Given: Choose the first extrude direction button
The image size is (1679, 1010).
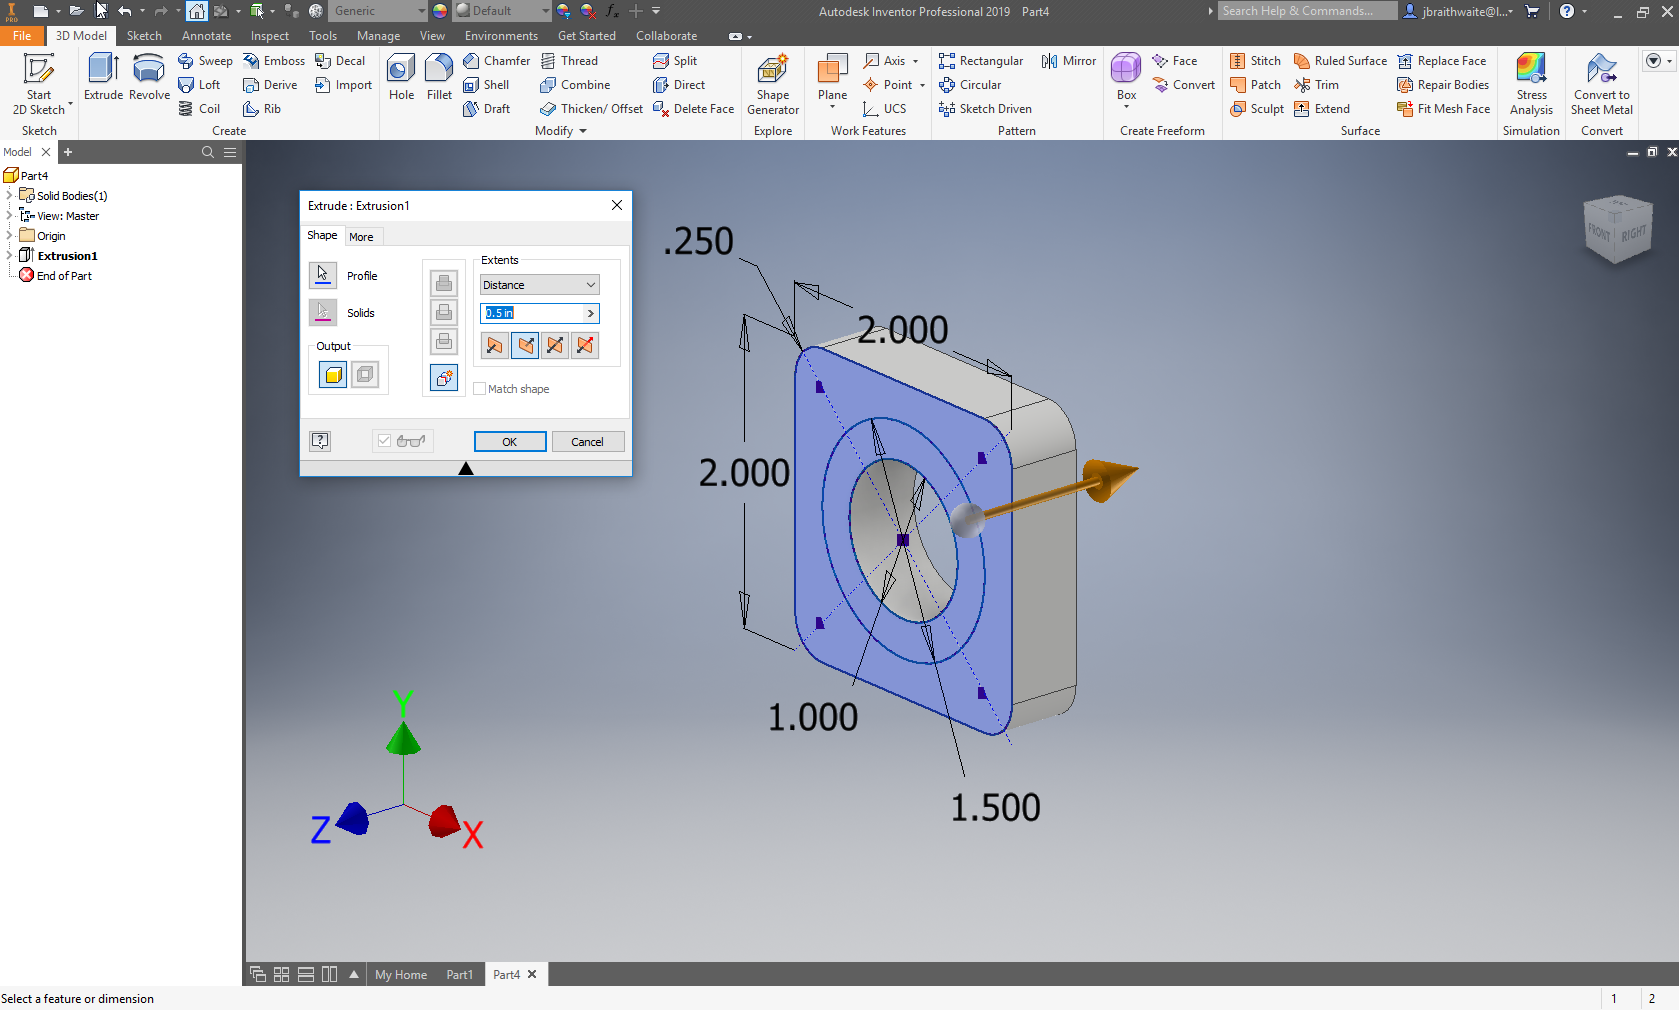Looking at the screenshot, I should pos(494,346).
